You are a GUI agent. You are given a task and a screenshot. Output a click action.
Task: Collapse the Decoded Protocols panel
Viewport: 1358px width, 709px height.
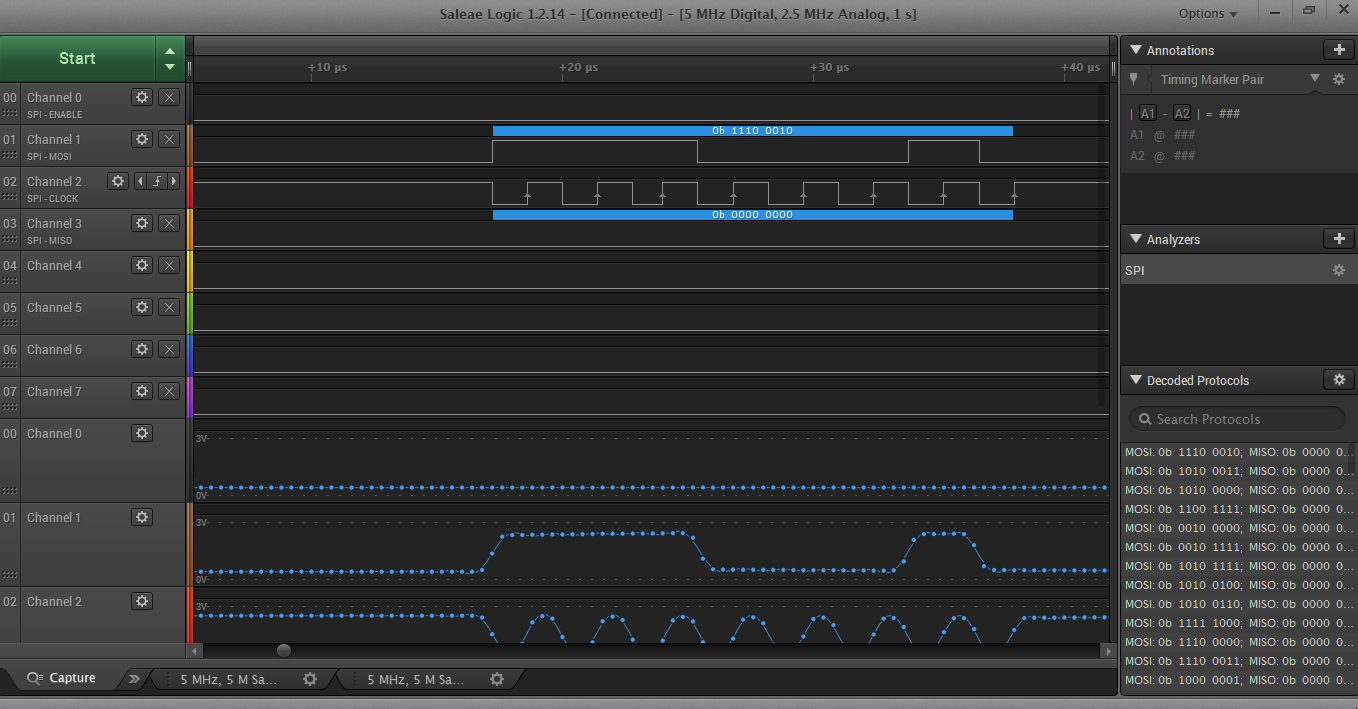pyautogui.click(x=1135, y=380)
